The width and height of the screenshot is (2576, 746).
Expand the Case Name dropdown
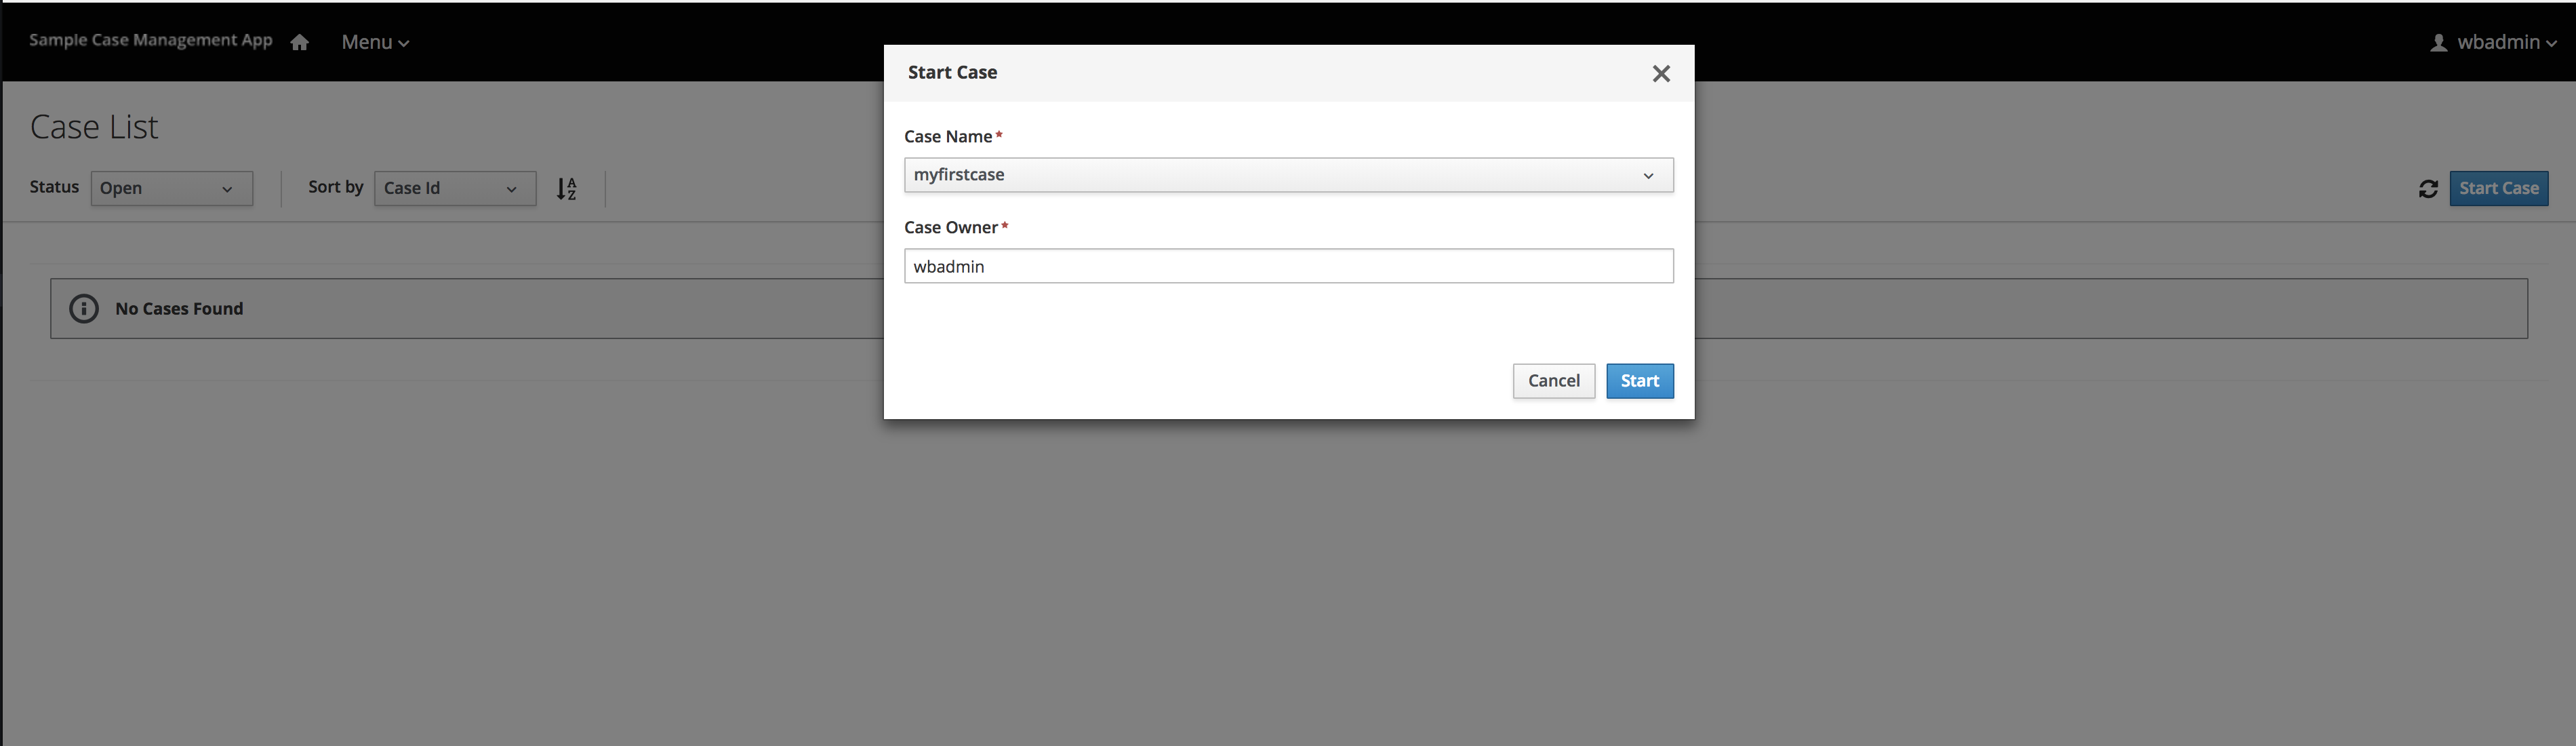click(1287, 175)
